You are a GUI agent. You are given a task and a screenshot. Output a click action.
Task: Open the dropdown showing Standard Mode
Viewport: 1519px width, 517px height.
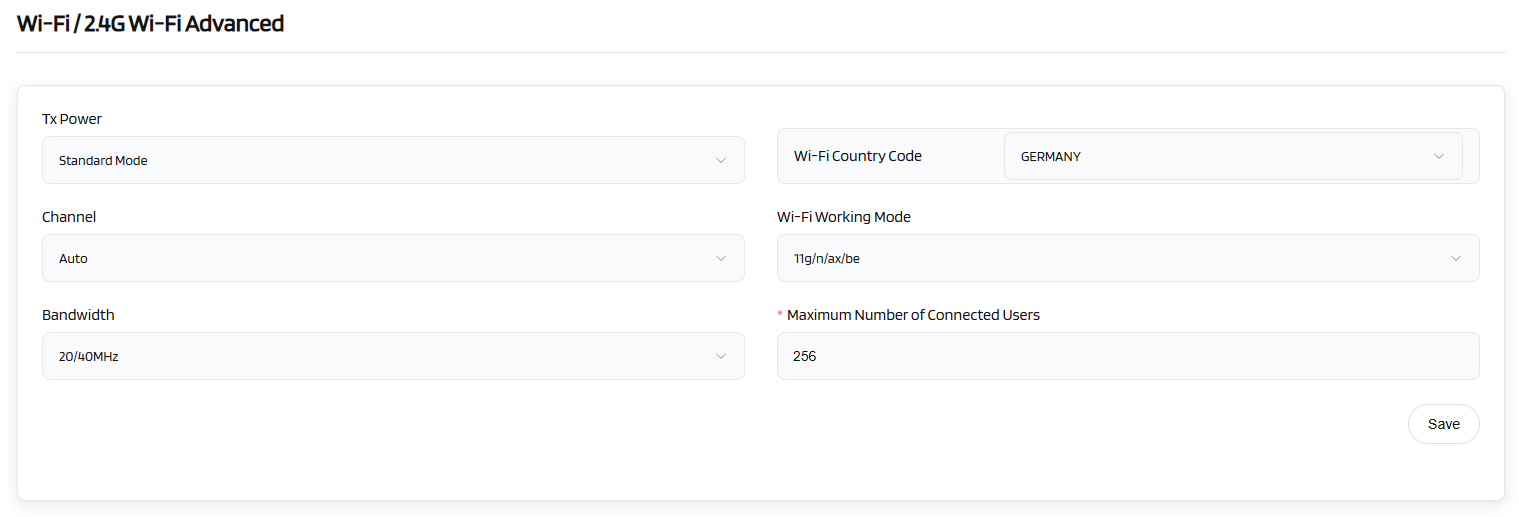pyautogui.click(x=380, y=160)
